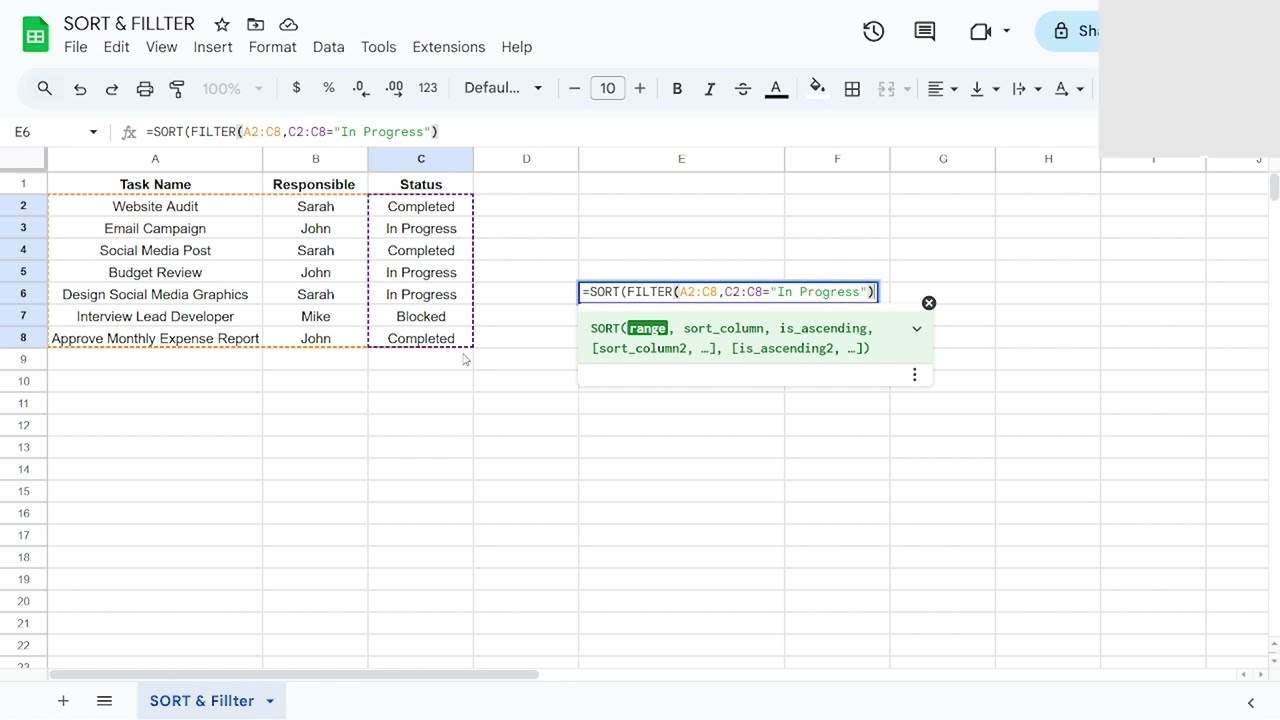Print the spreadsheet
Screen dimensions: 1280x720
tap(145, 89)
